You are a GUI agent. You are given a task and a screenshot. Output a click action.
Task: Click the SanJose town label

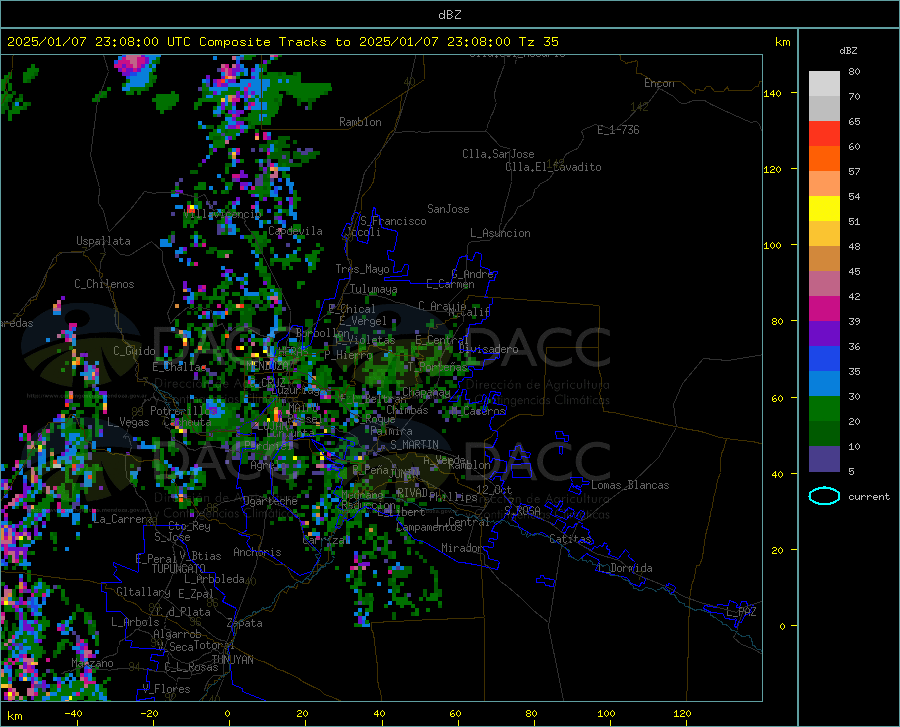point(448,209)
